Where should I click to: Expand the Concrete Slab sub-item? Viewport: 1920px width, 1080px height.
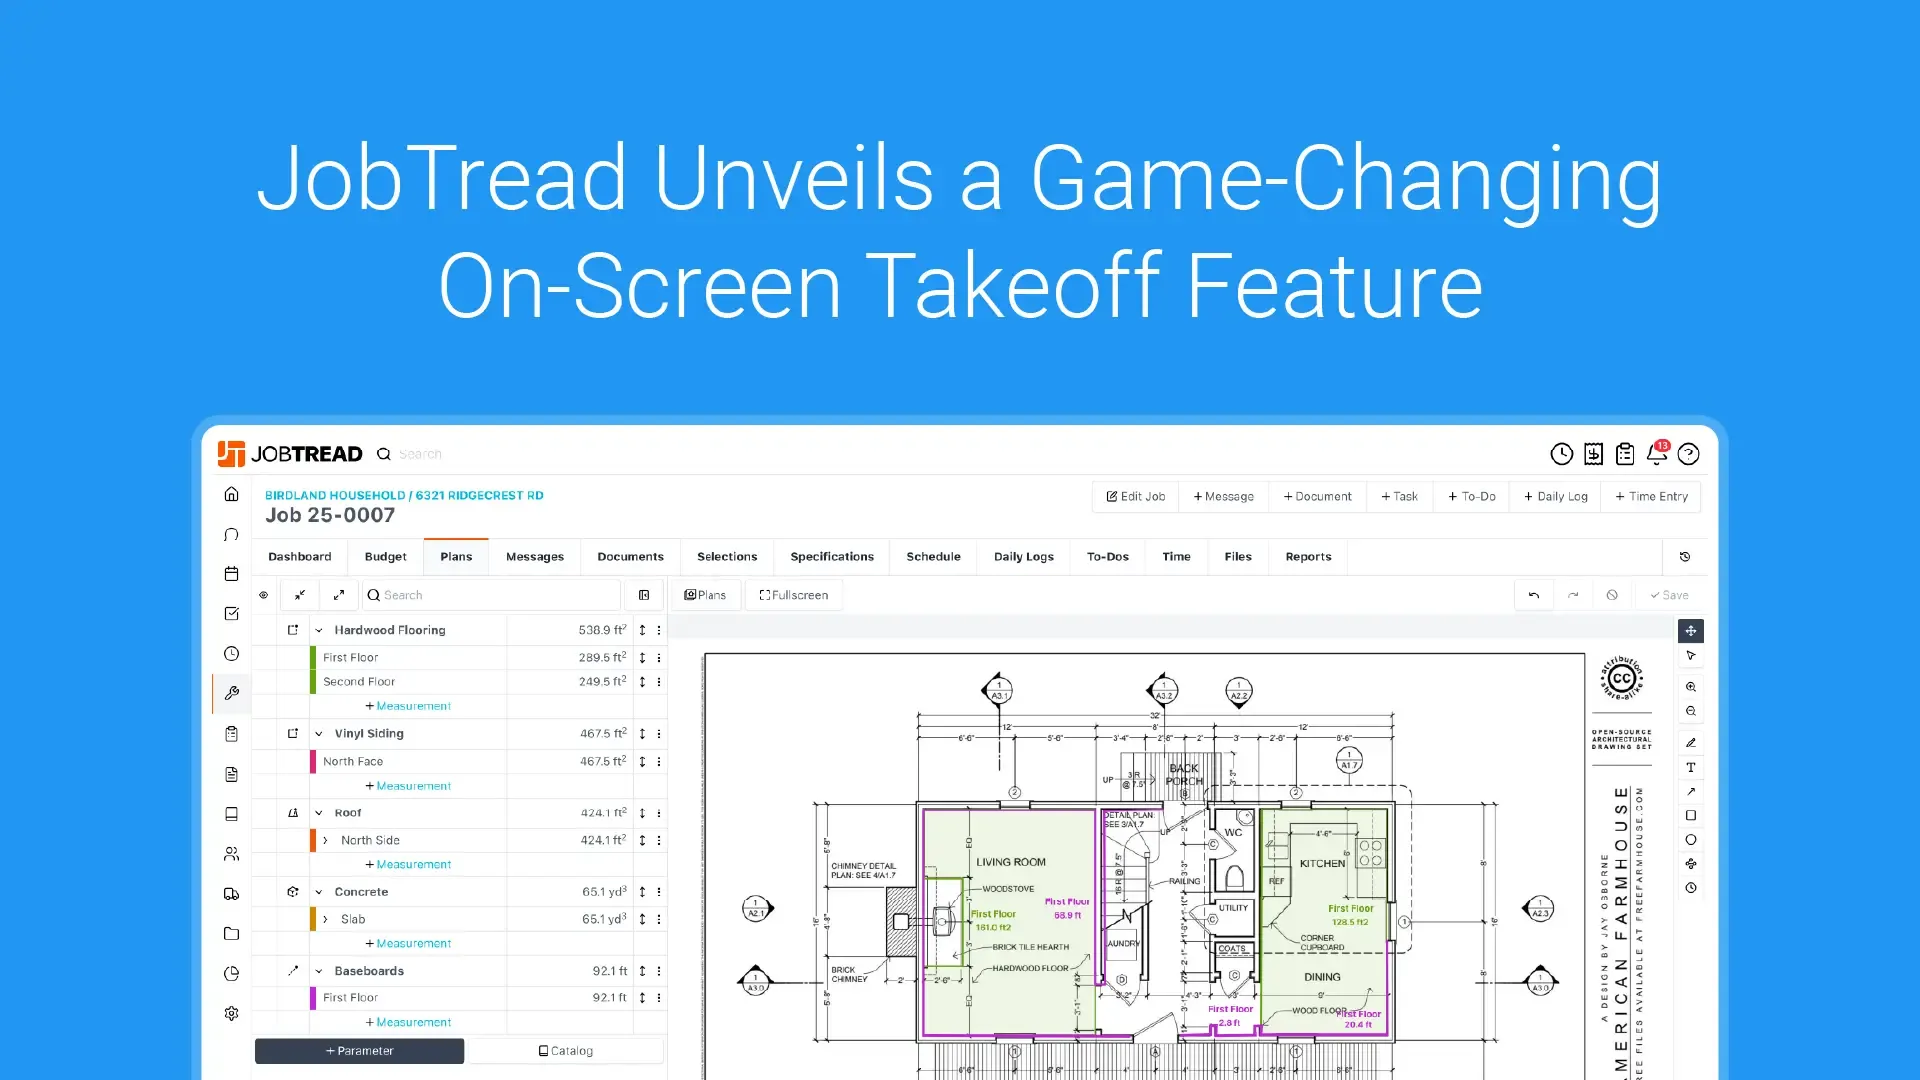327,918
